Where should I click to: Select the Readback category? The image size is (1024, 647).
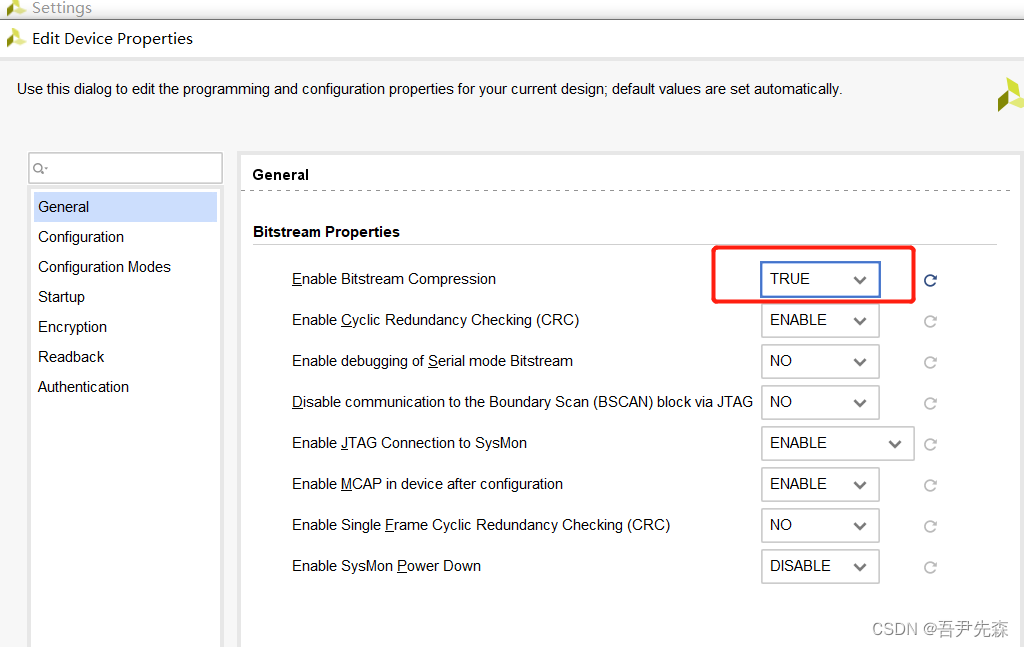pyautogui.click(x=125, y=357)
